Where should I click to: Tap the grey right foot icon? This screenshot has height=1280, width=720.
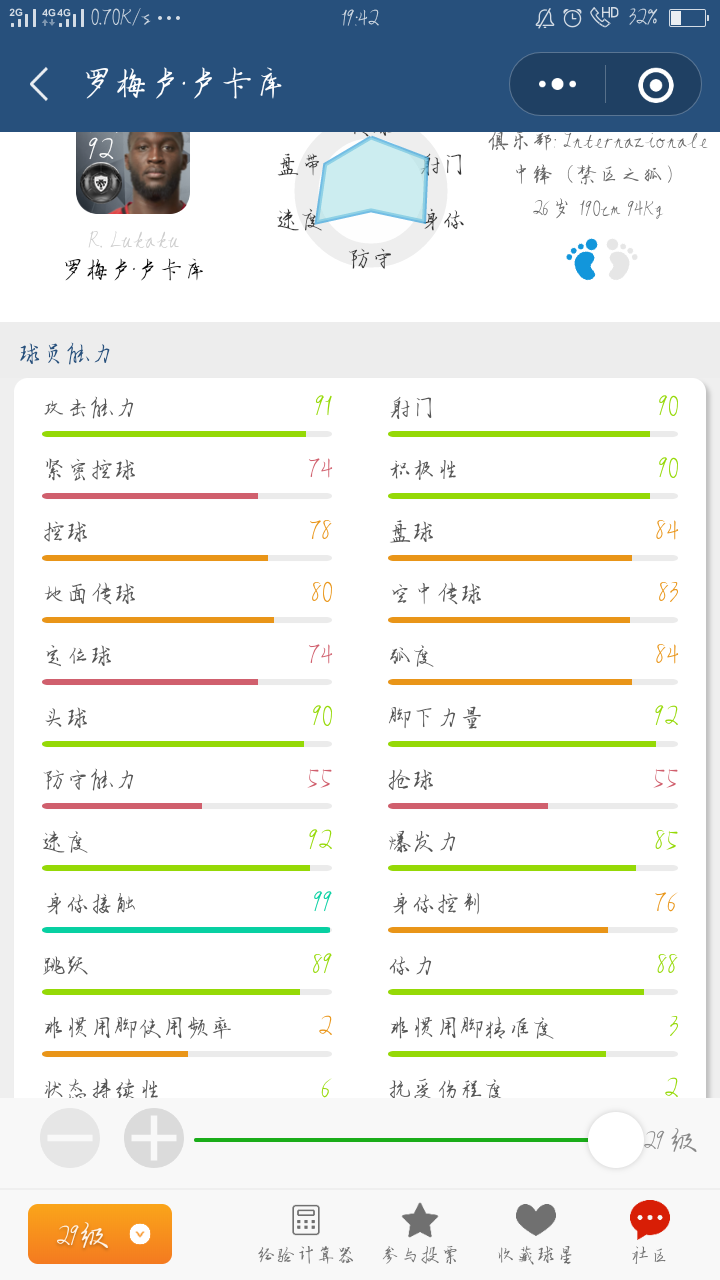coord(620,259)
